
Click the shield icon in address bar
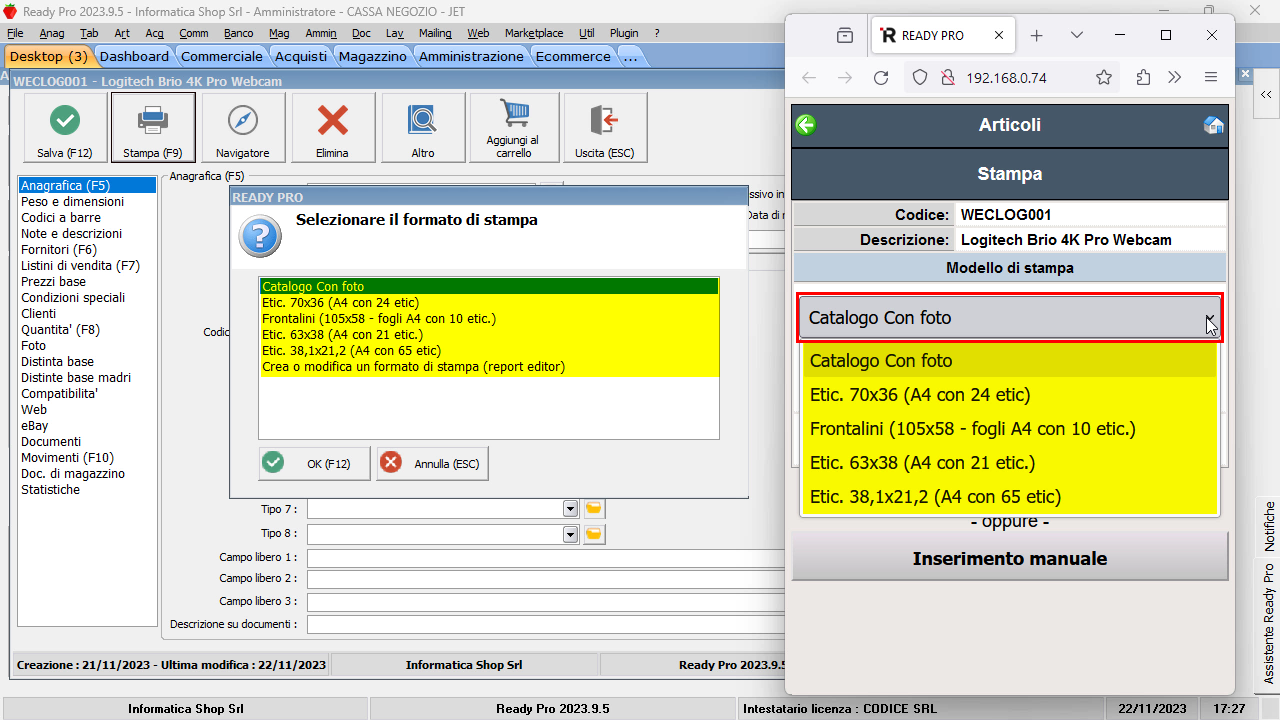click(x=921, y=77)
